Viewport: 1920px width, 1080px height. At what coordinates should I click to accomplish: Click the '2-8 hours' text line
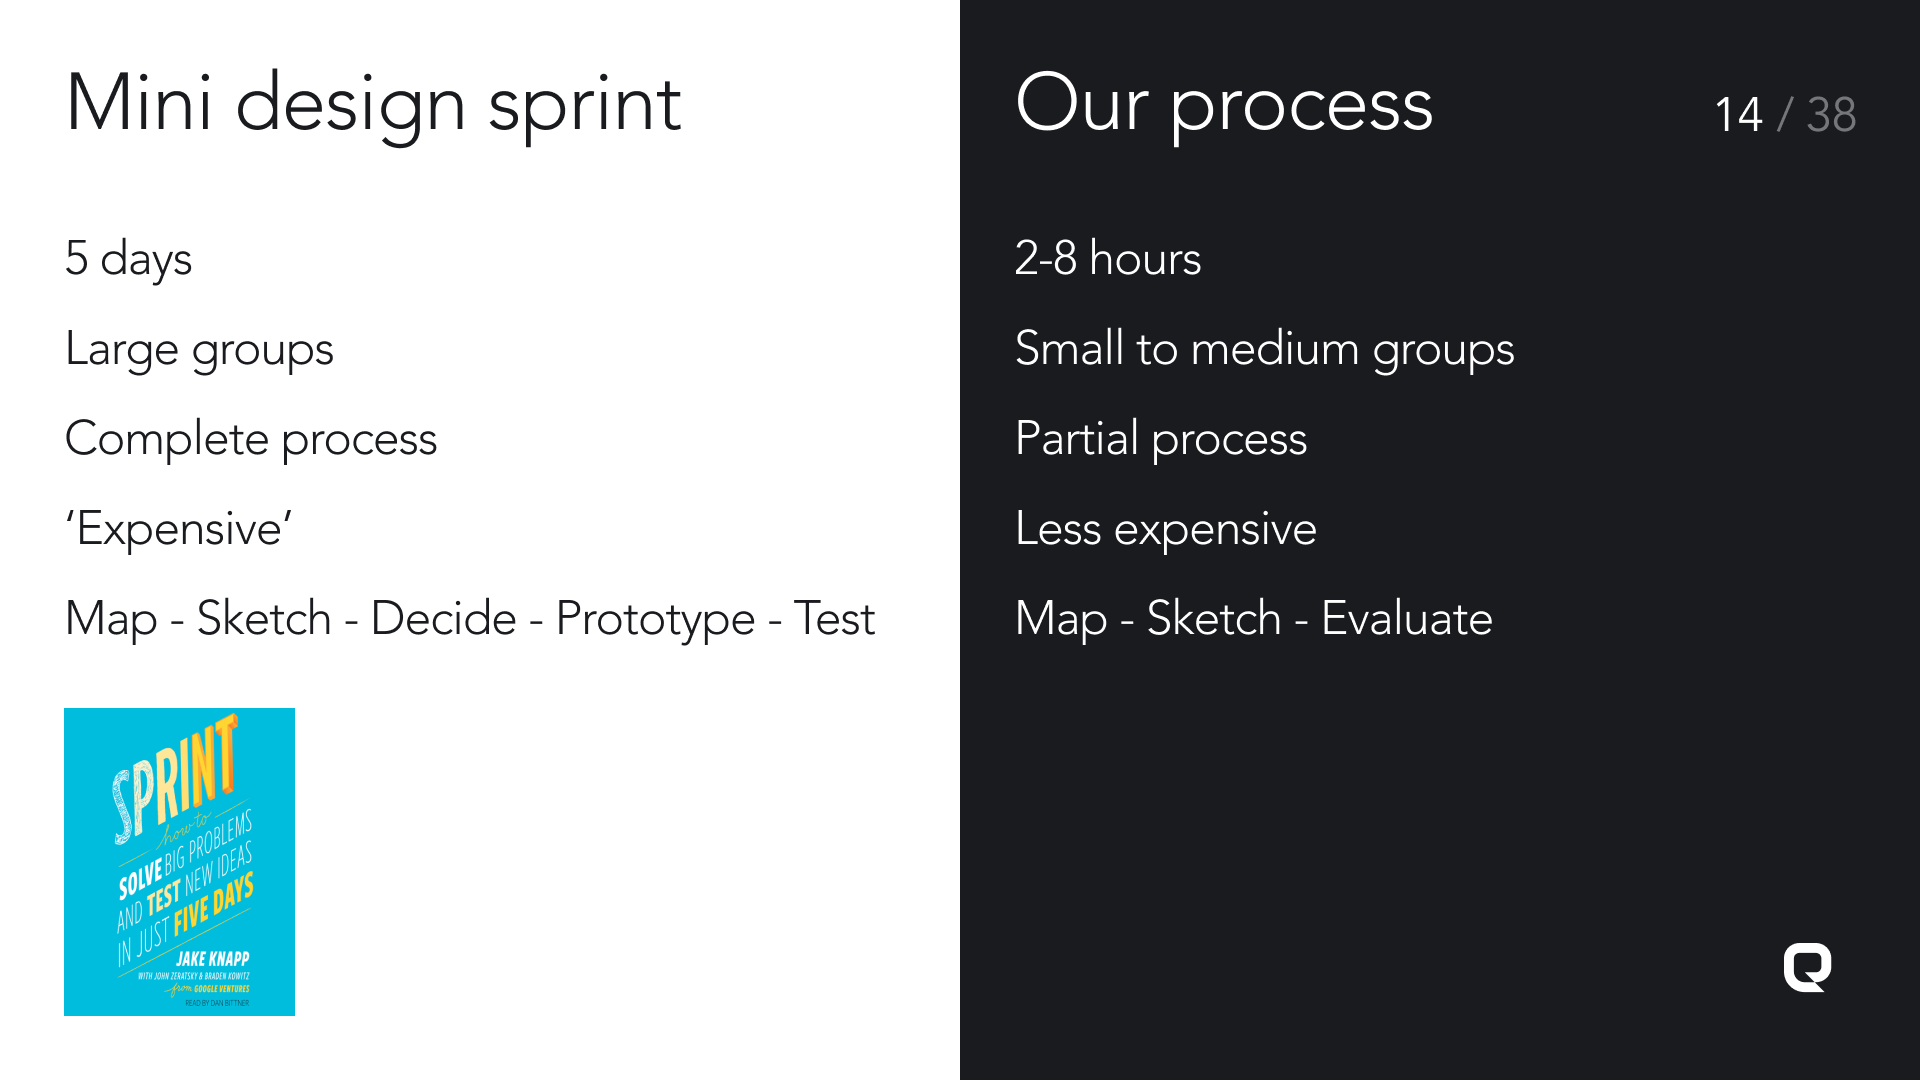click(1107, 258)
